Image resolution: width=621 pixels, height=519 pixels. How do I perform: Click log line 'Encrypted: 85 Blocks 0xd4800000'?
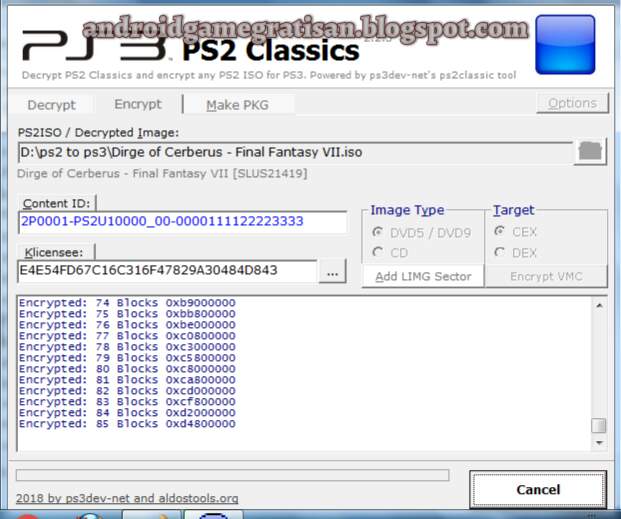coord(127,424)
